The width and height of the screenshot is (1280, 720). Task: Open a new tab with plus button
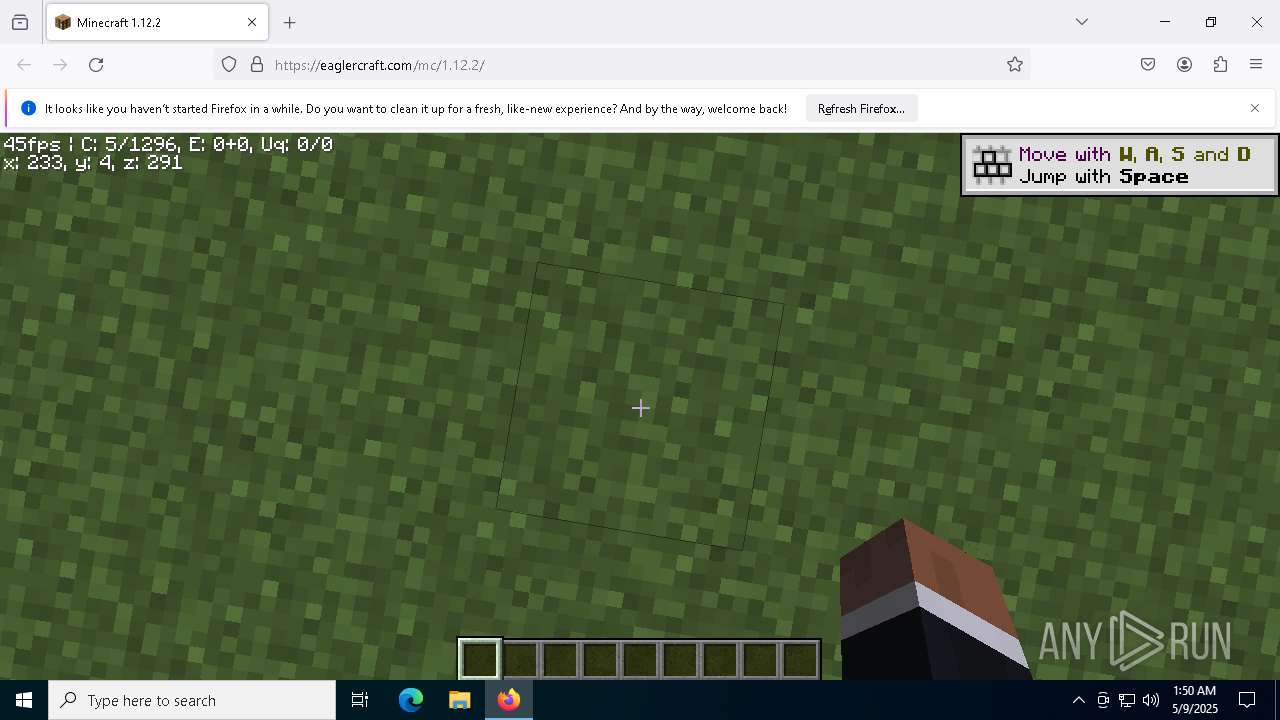point(290,22)
